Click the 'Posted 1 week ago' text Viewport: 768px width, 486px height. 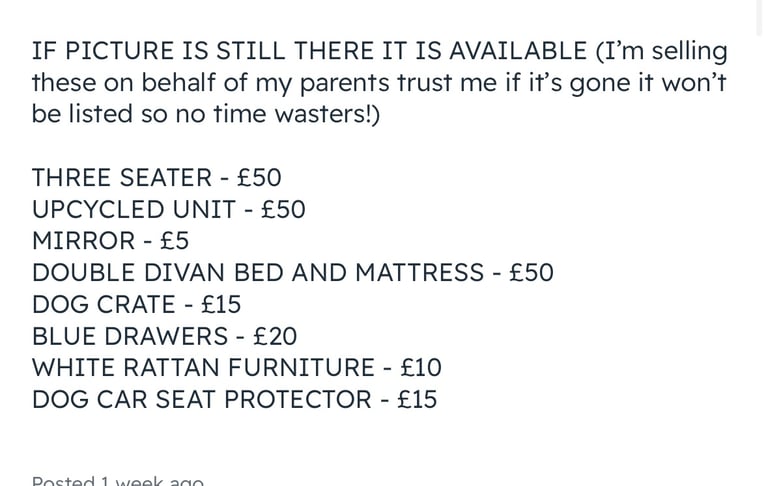(118, 480)
